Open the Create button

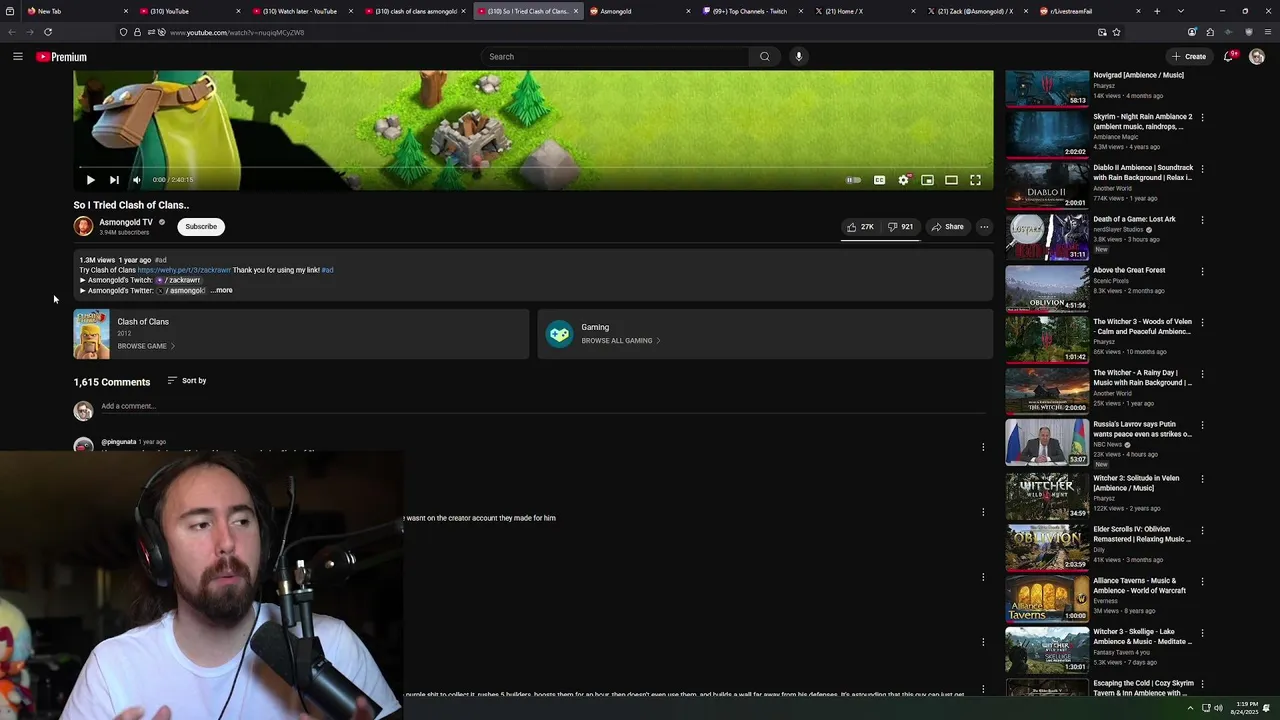coord(1189,57)
